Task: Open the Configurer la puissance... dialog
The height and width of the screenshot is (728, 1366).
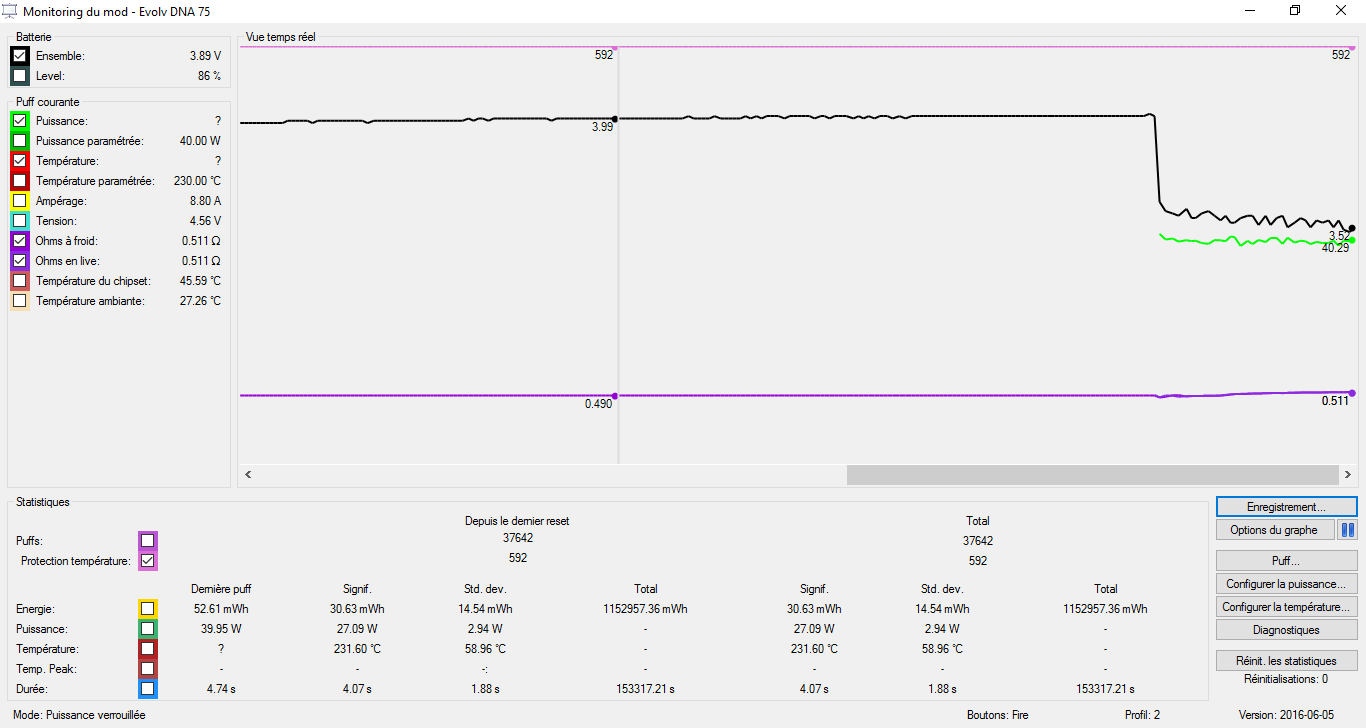Action: pyautogui.click(x=1286, y=583)
